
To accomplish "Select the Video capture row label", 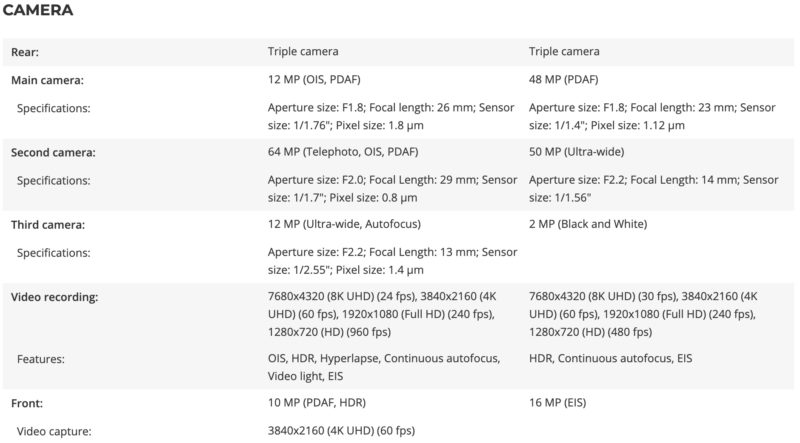I will click(x=53, y=431).
